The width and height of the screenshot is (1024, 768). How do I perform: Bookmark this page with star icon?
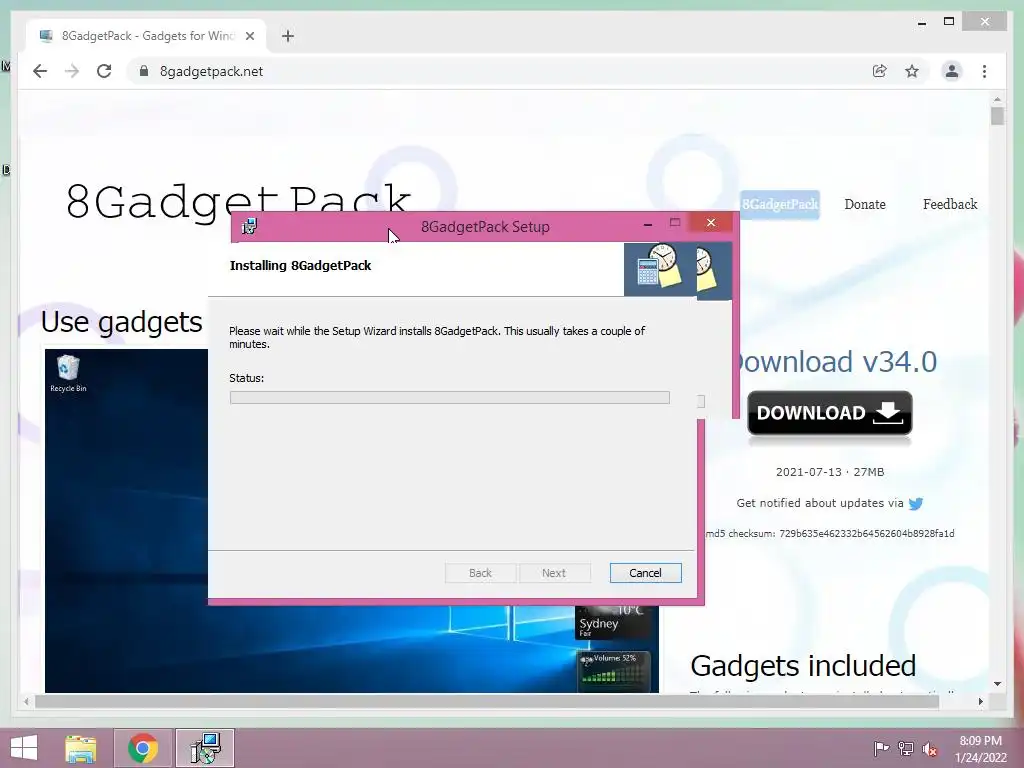click(x=912, y=71)
